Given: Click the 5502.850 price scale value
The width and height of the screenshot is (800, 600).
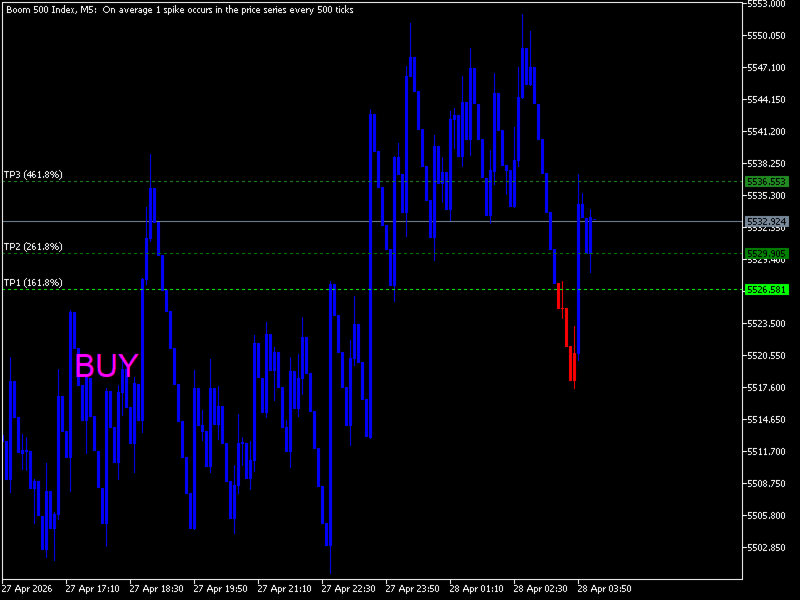Looking at the screenshot, I should (766, 547).
